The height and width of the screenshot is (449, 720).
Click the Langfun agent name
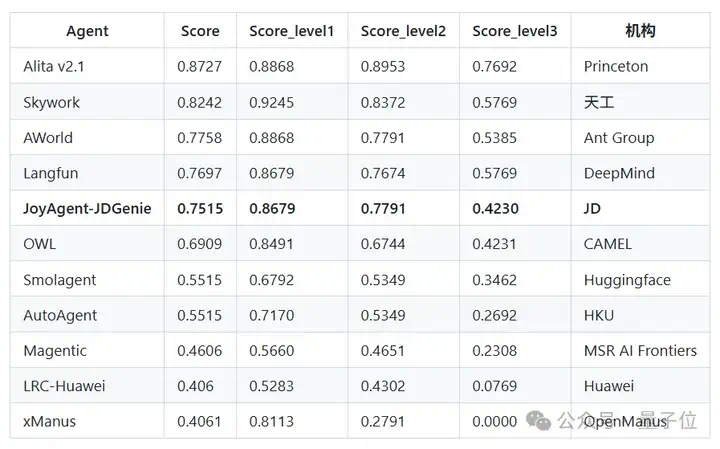point(51,173)
